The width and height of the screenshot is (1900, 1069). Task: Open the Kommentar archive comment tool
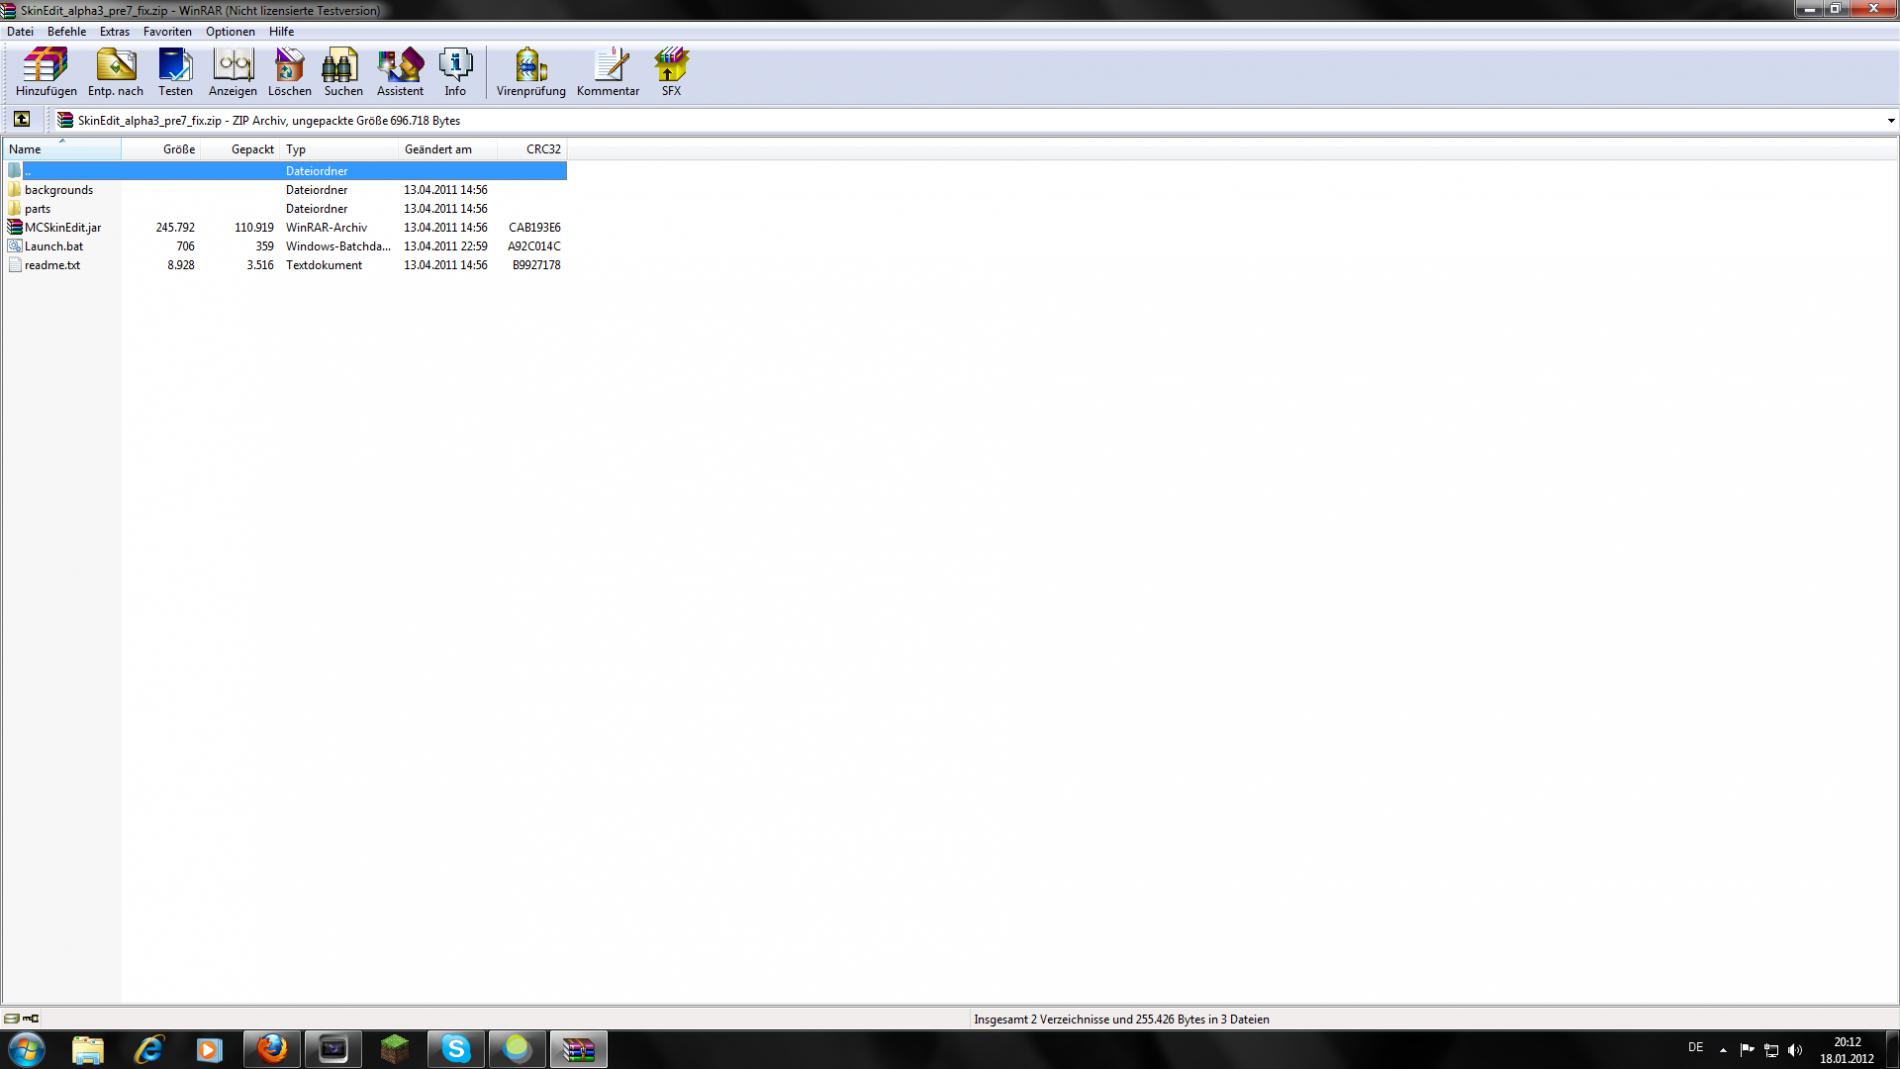click(608, 71)
